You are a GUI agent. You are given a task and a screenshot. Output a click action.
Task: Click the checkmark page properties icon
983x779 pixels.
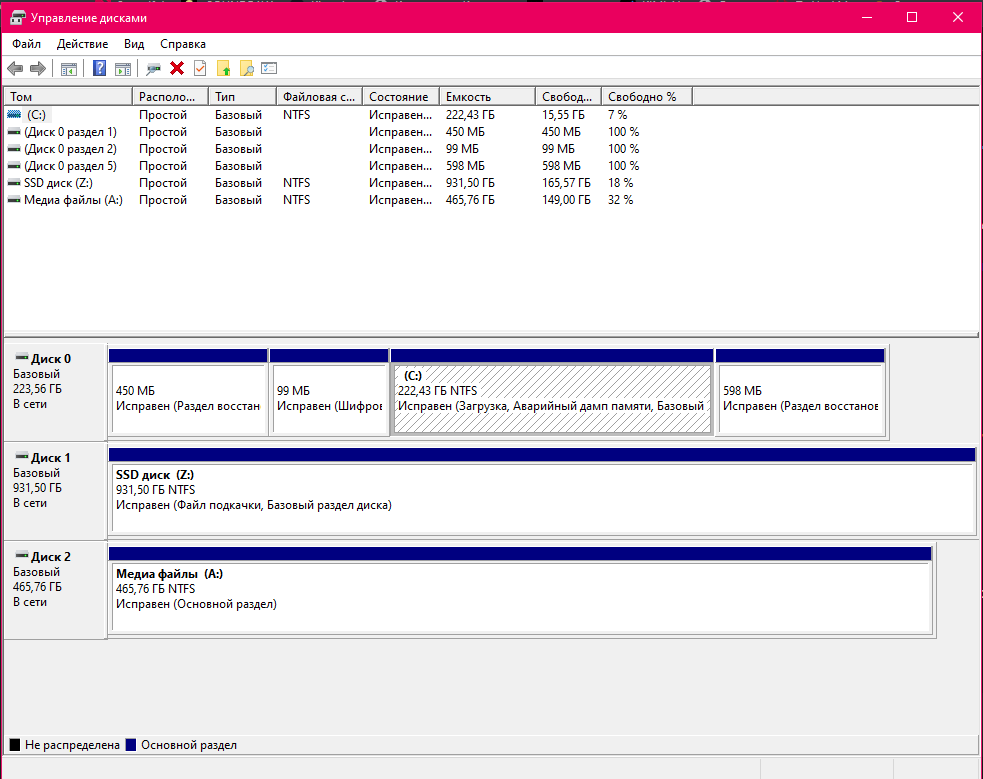click(200, 68)
